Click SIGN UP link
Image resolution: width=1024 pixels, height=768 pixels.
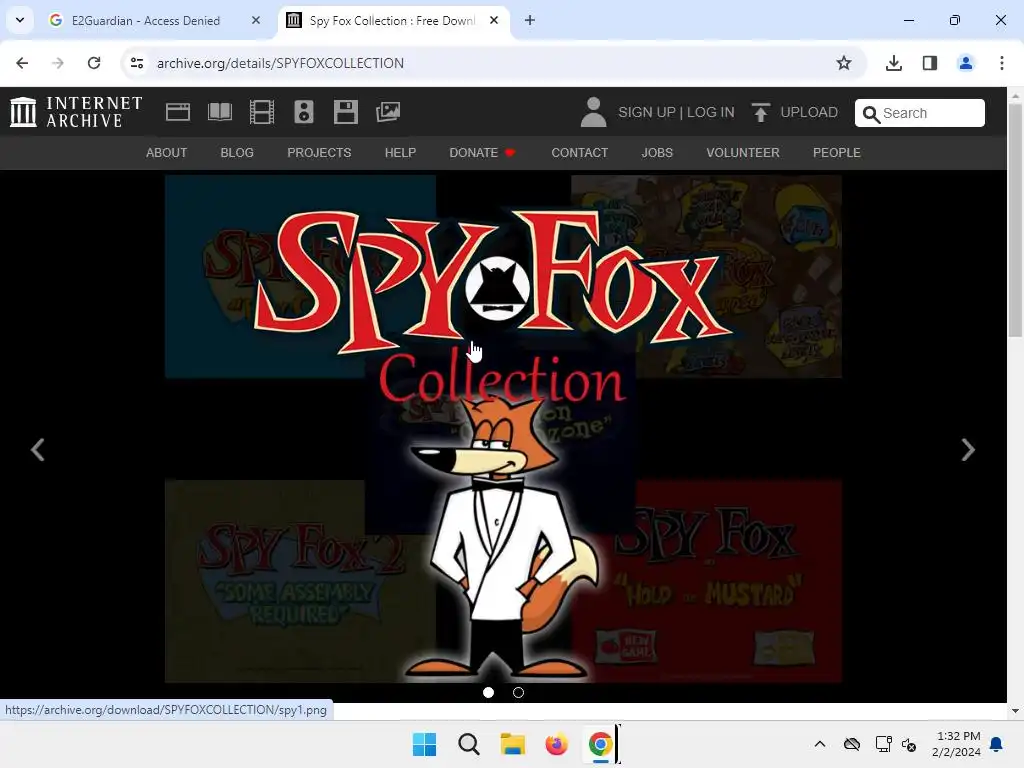point(647,112)
